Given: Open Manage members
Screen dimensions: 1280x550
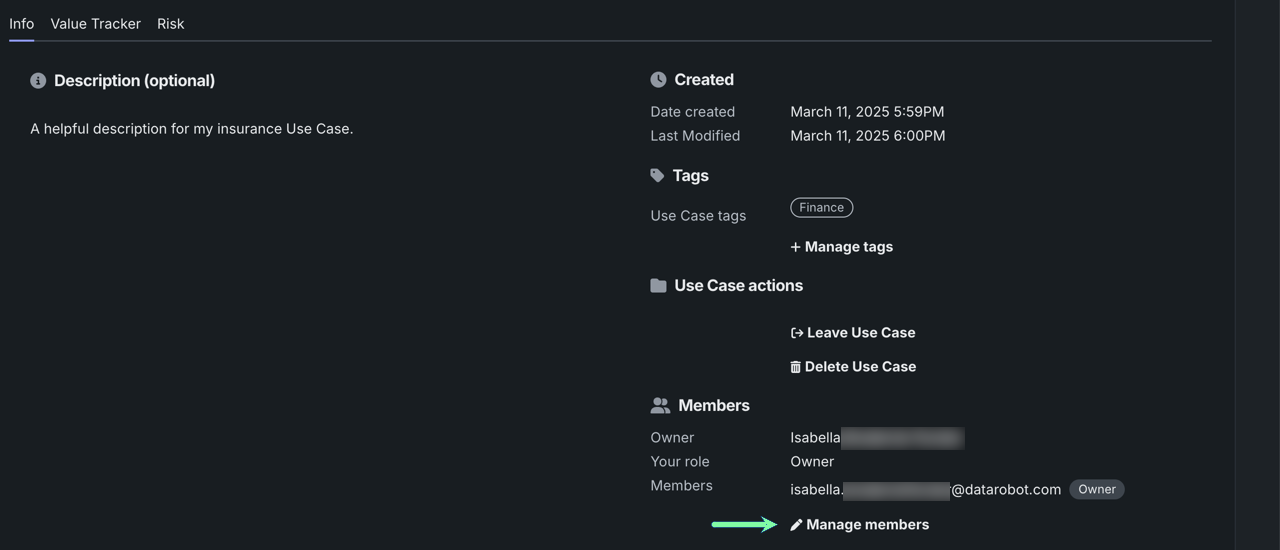Looking at the screenshot, I should point(867,525).
